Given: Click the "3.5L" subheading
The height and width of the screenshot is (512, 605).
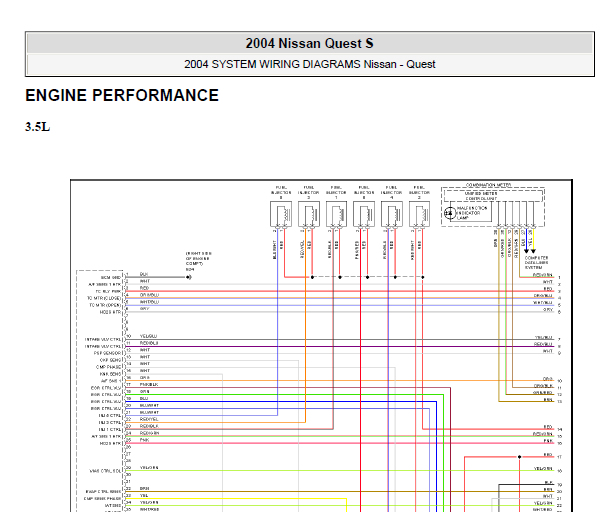Looking at the screenshot, I should pos(37,127).
